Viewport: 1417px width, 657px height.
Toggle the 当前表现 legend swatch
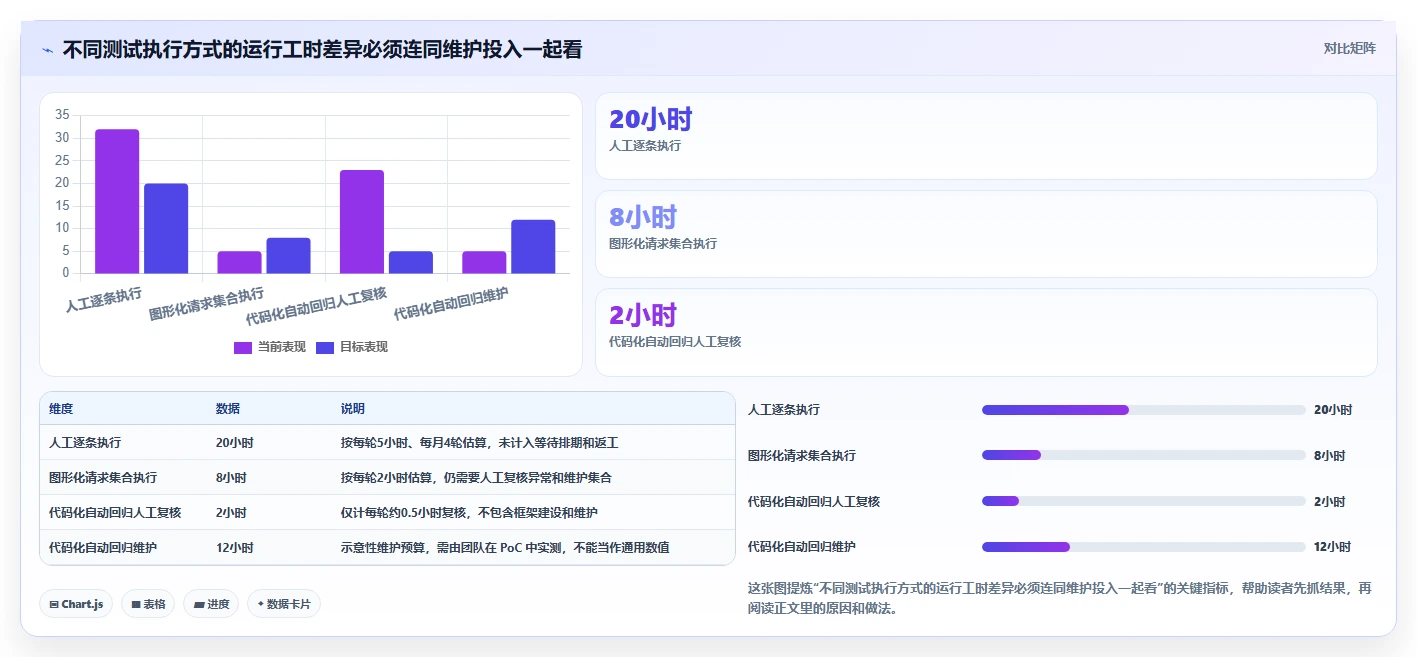coord(243,347)
